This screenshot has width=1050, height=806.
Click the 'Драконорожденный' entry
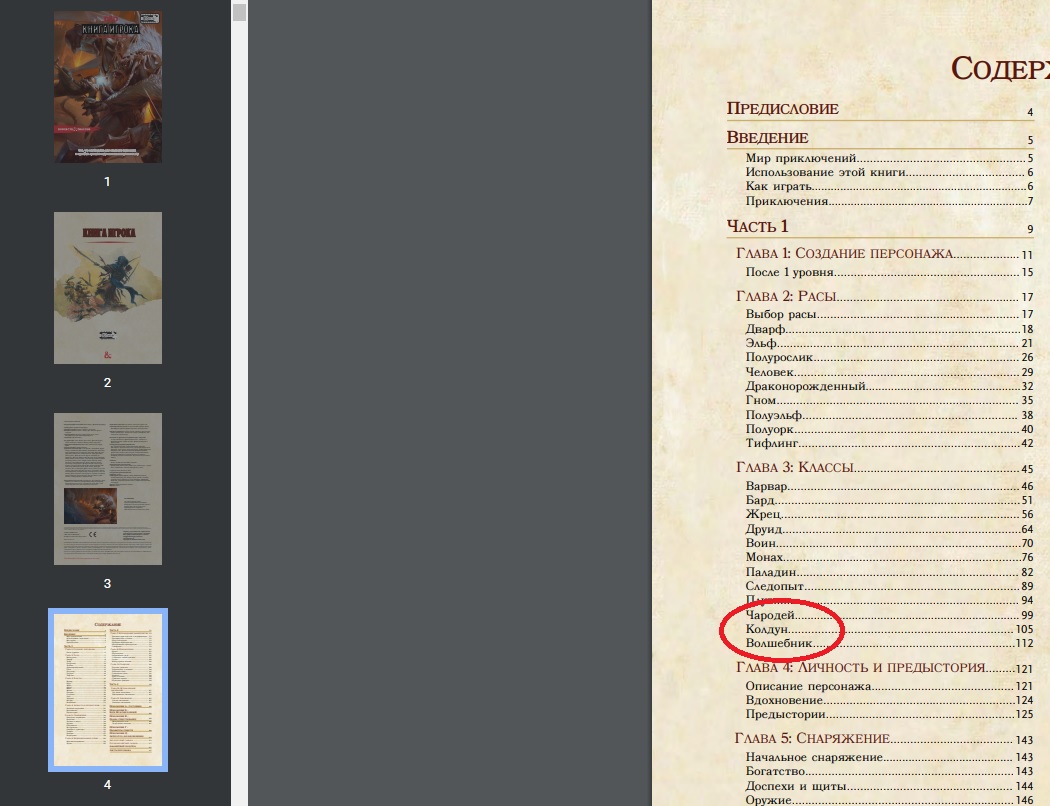click(806, 386)
